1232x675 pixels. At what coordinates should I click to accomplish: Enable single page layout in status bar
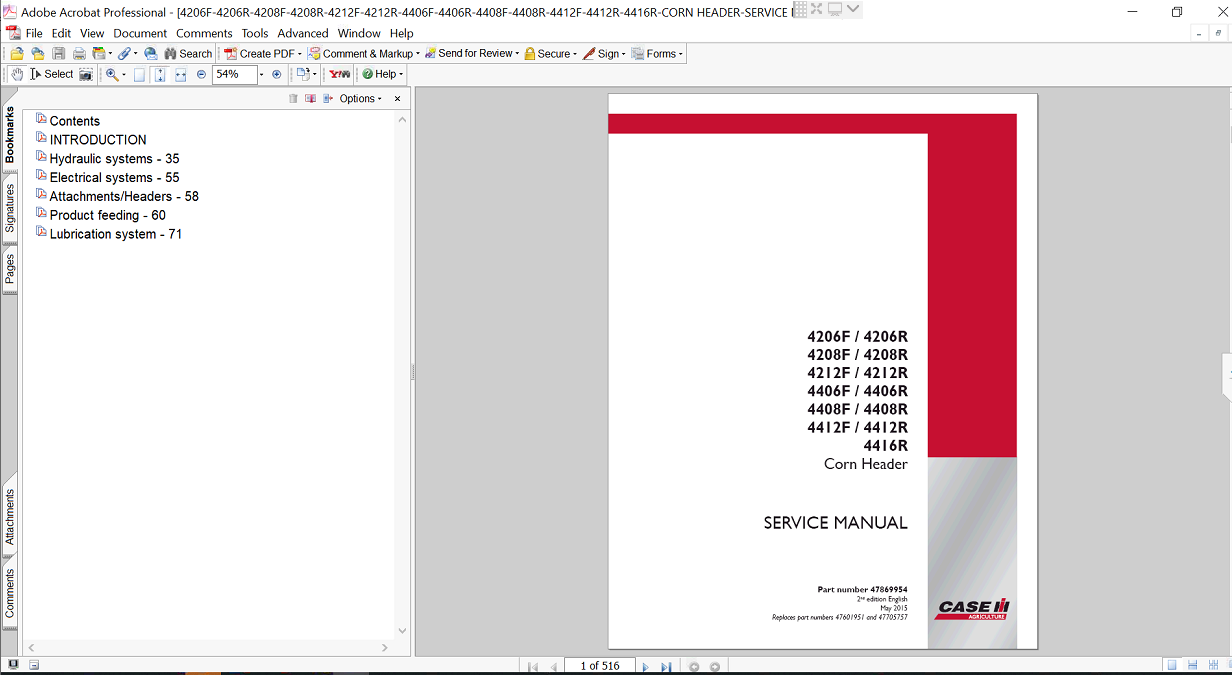(x=1171, y=666)
